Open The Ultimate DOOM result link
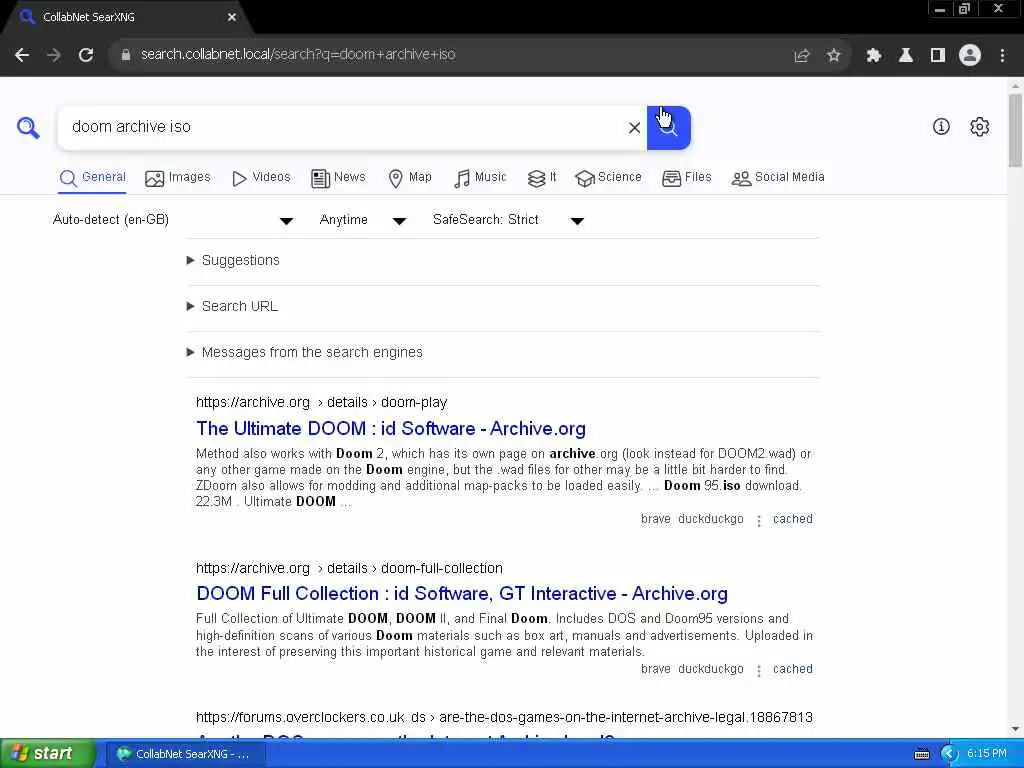 (391, 429)
